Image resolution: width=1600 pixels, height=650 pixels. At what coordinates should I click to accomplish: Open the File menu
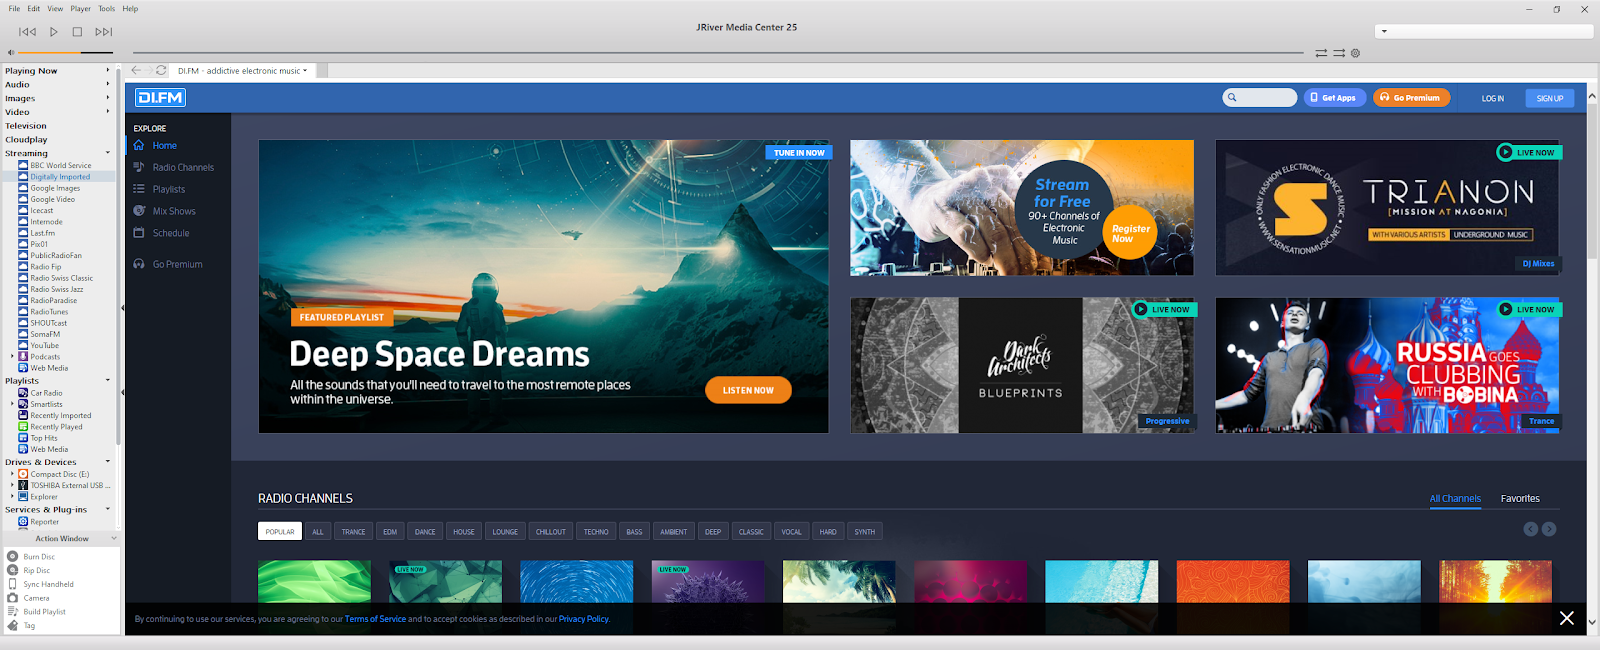click(x=14, y=8)
